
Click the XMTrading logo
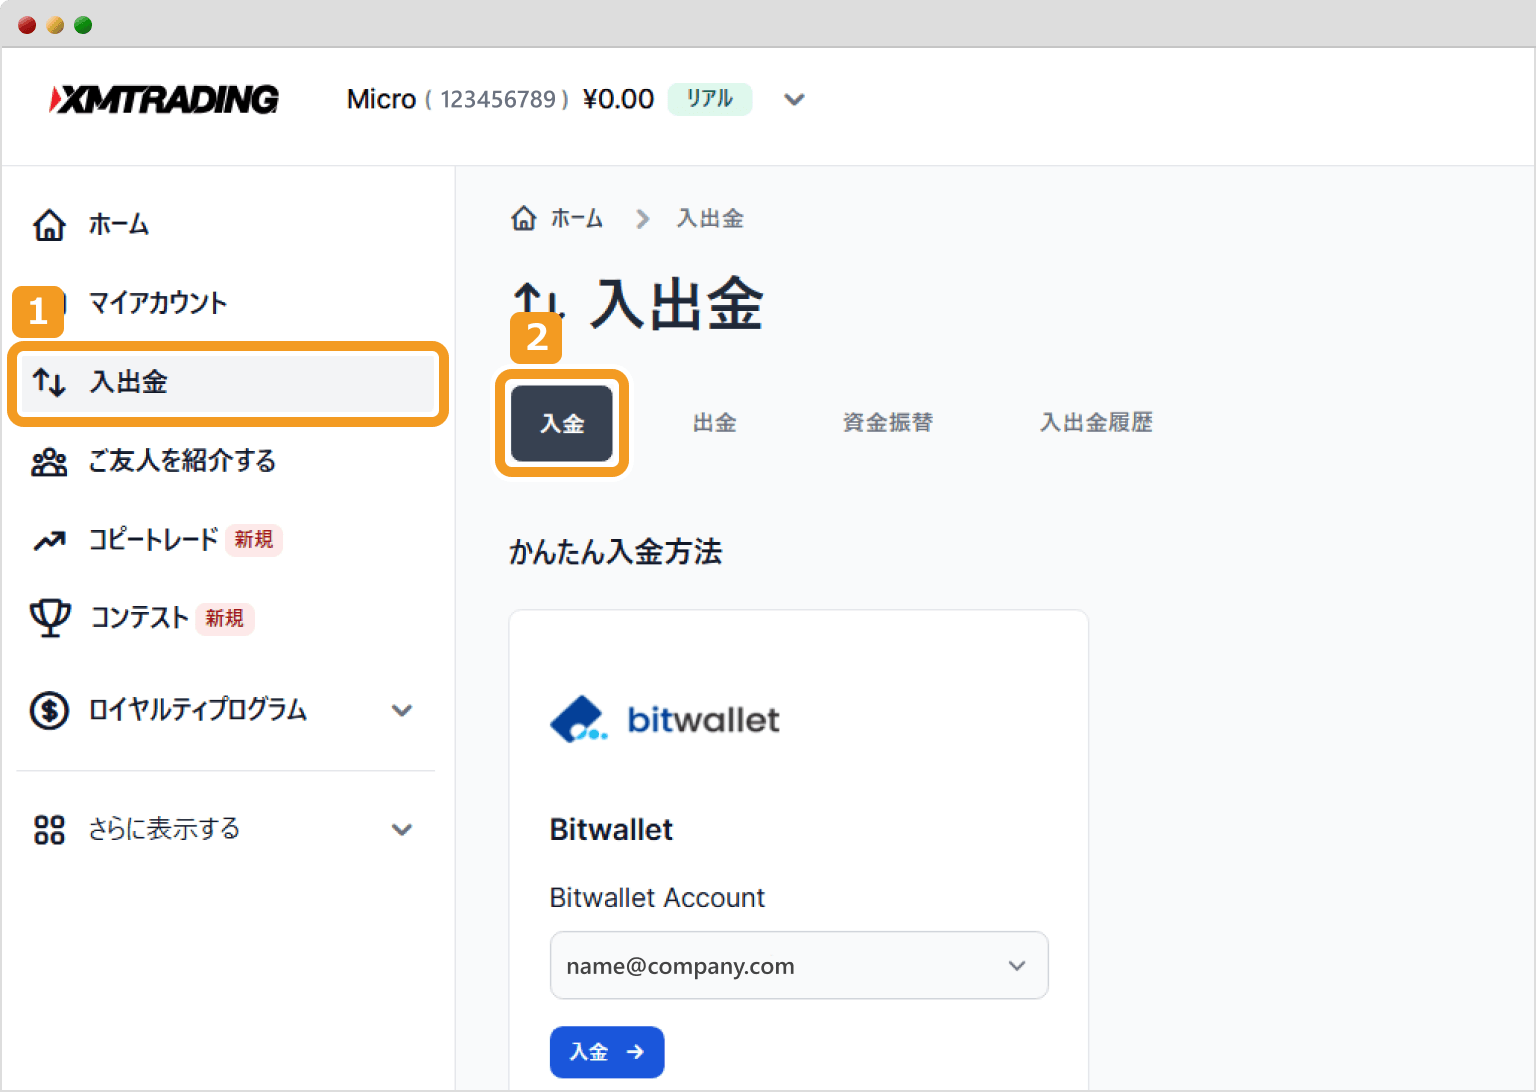[164, 99]
